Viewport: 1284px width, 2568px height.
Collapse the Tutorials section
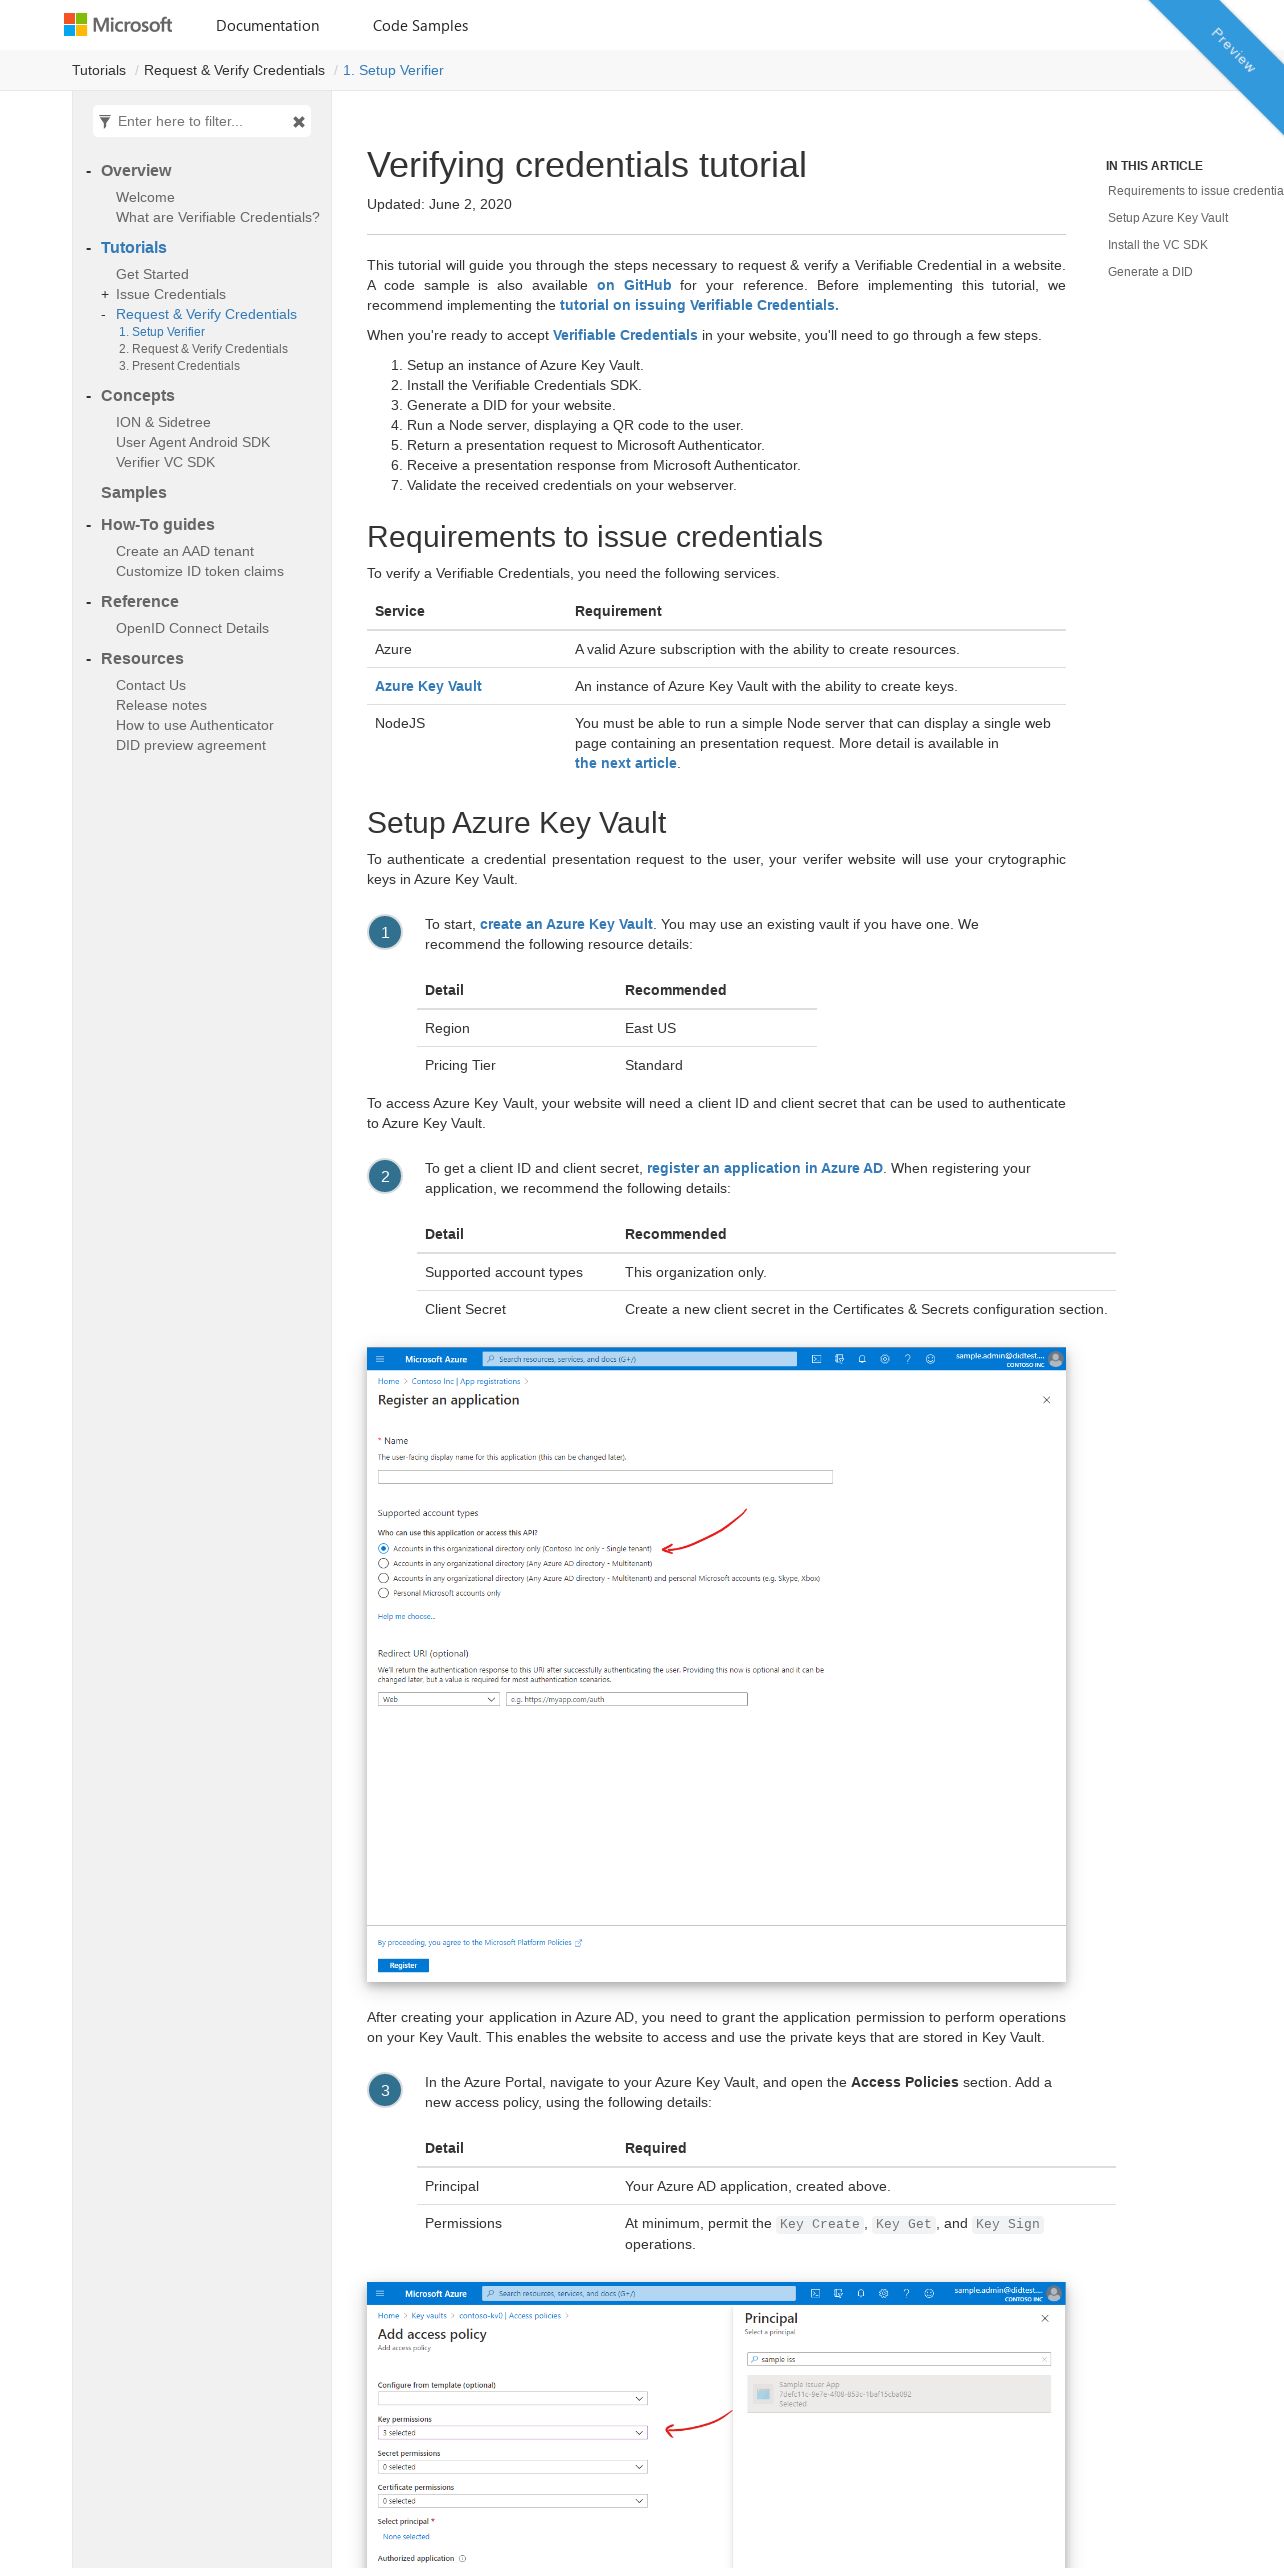[x=89, y=248]
